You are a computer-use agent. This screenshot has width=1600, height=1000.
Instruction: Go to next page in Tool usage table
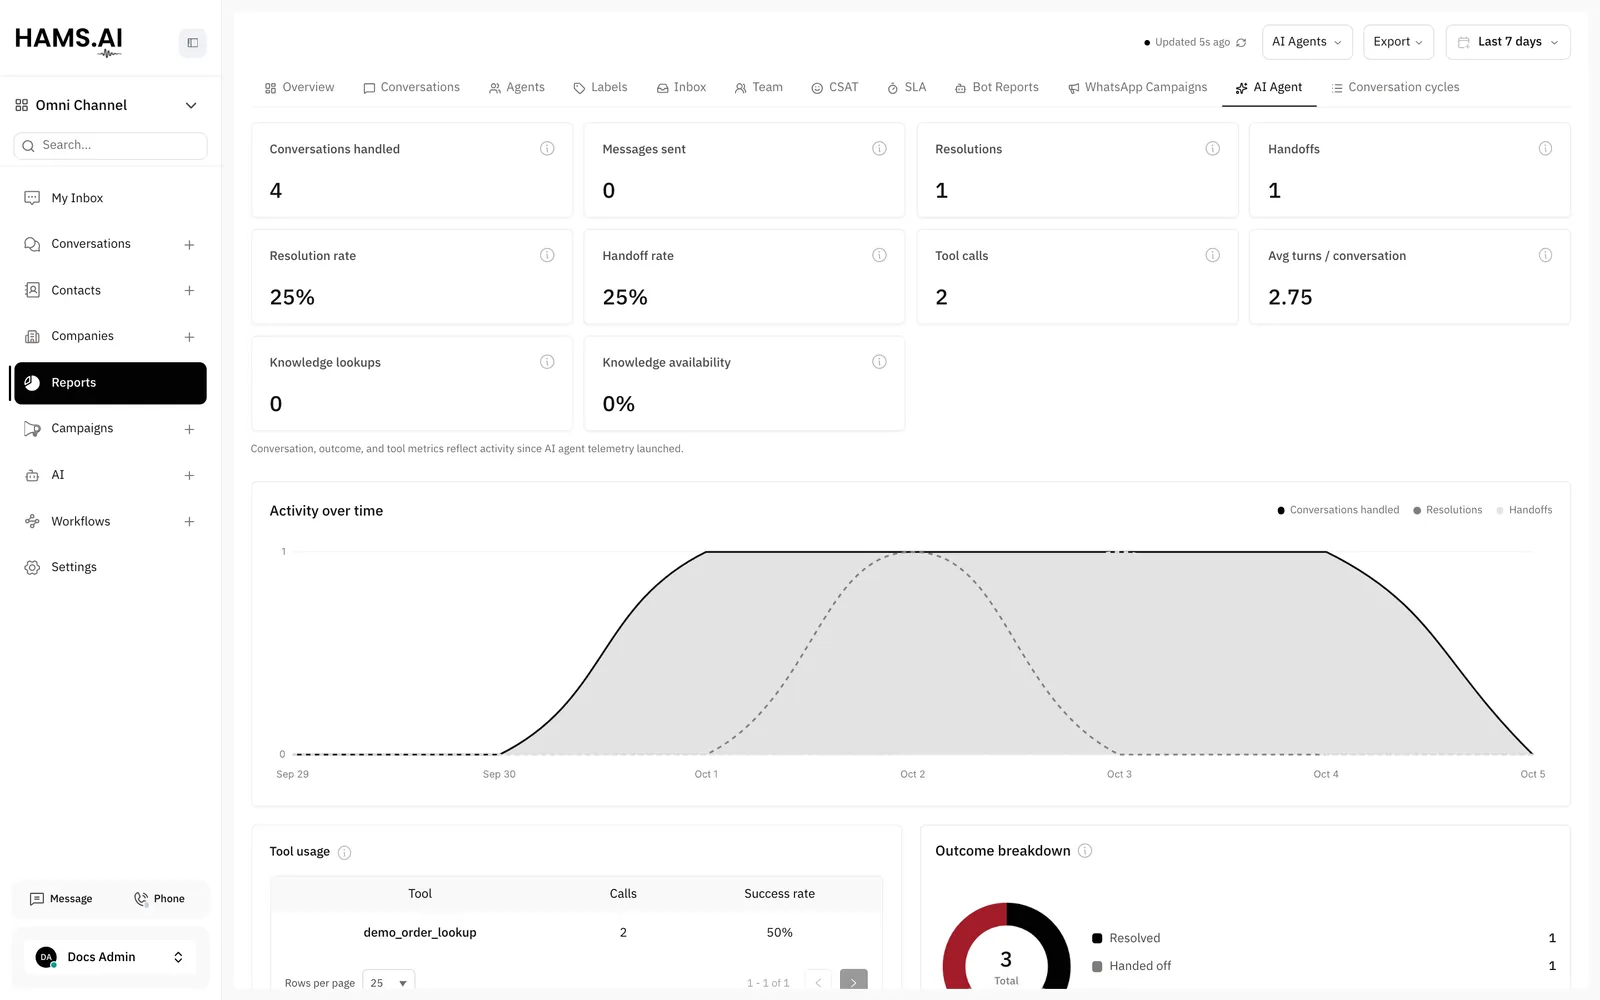pos(854,982)
